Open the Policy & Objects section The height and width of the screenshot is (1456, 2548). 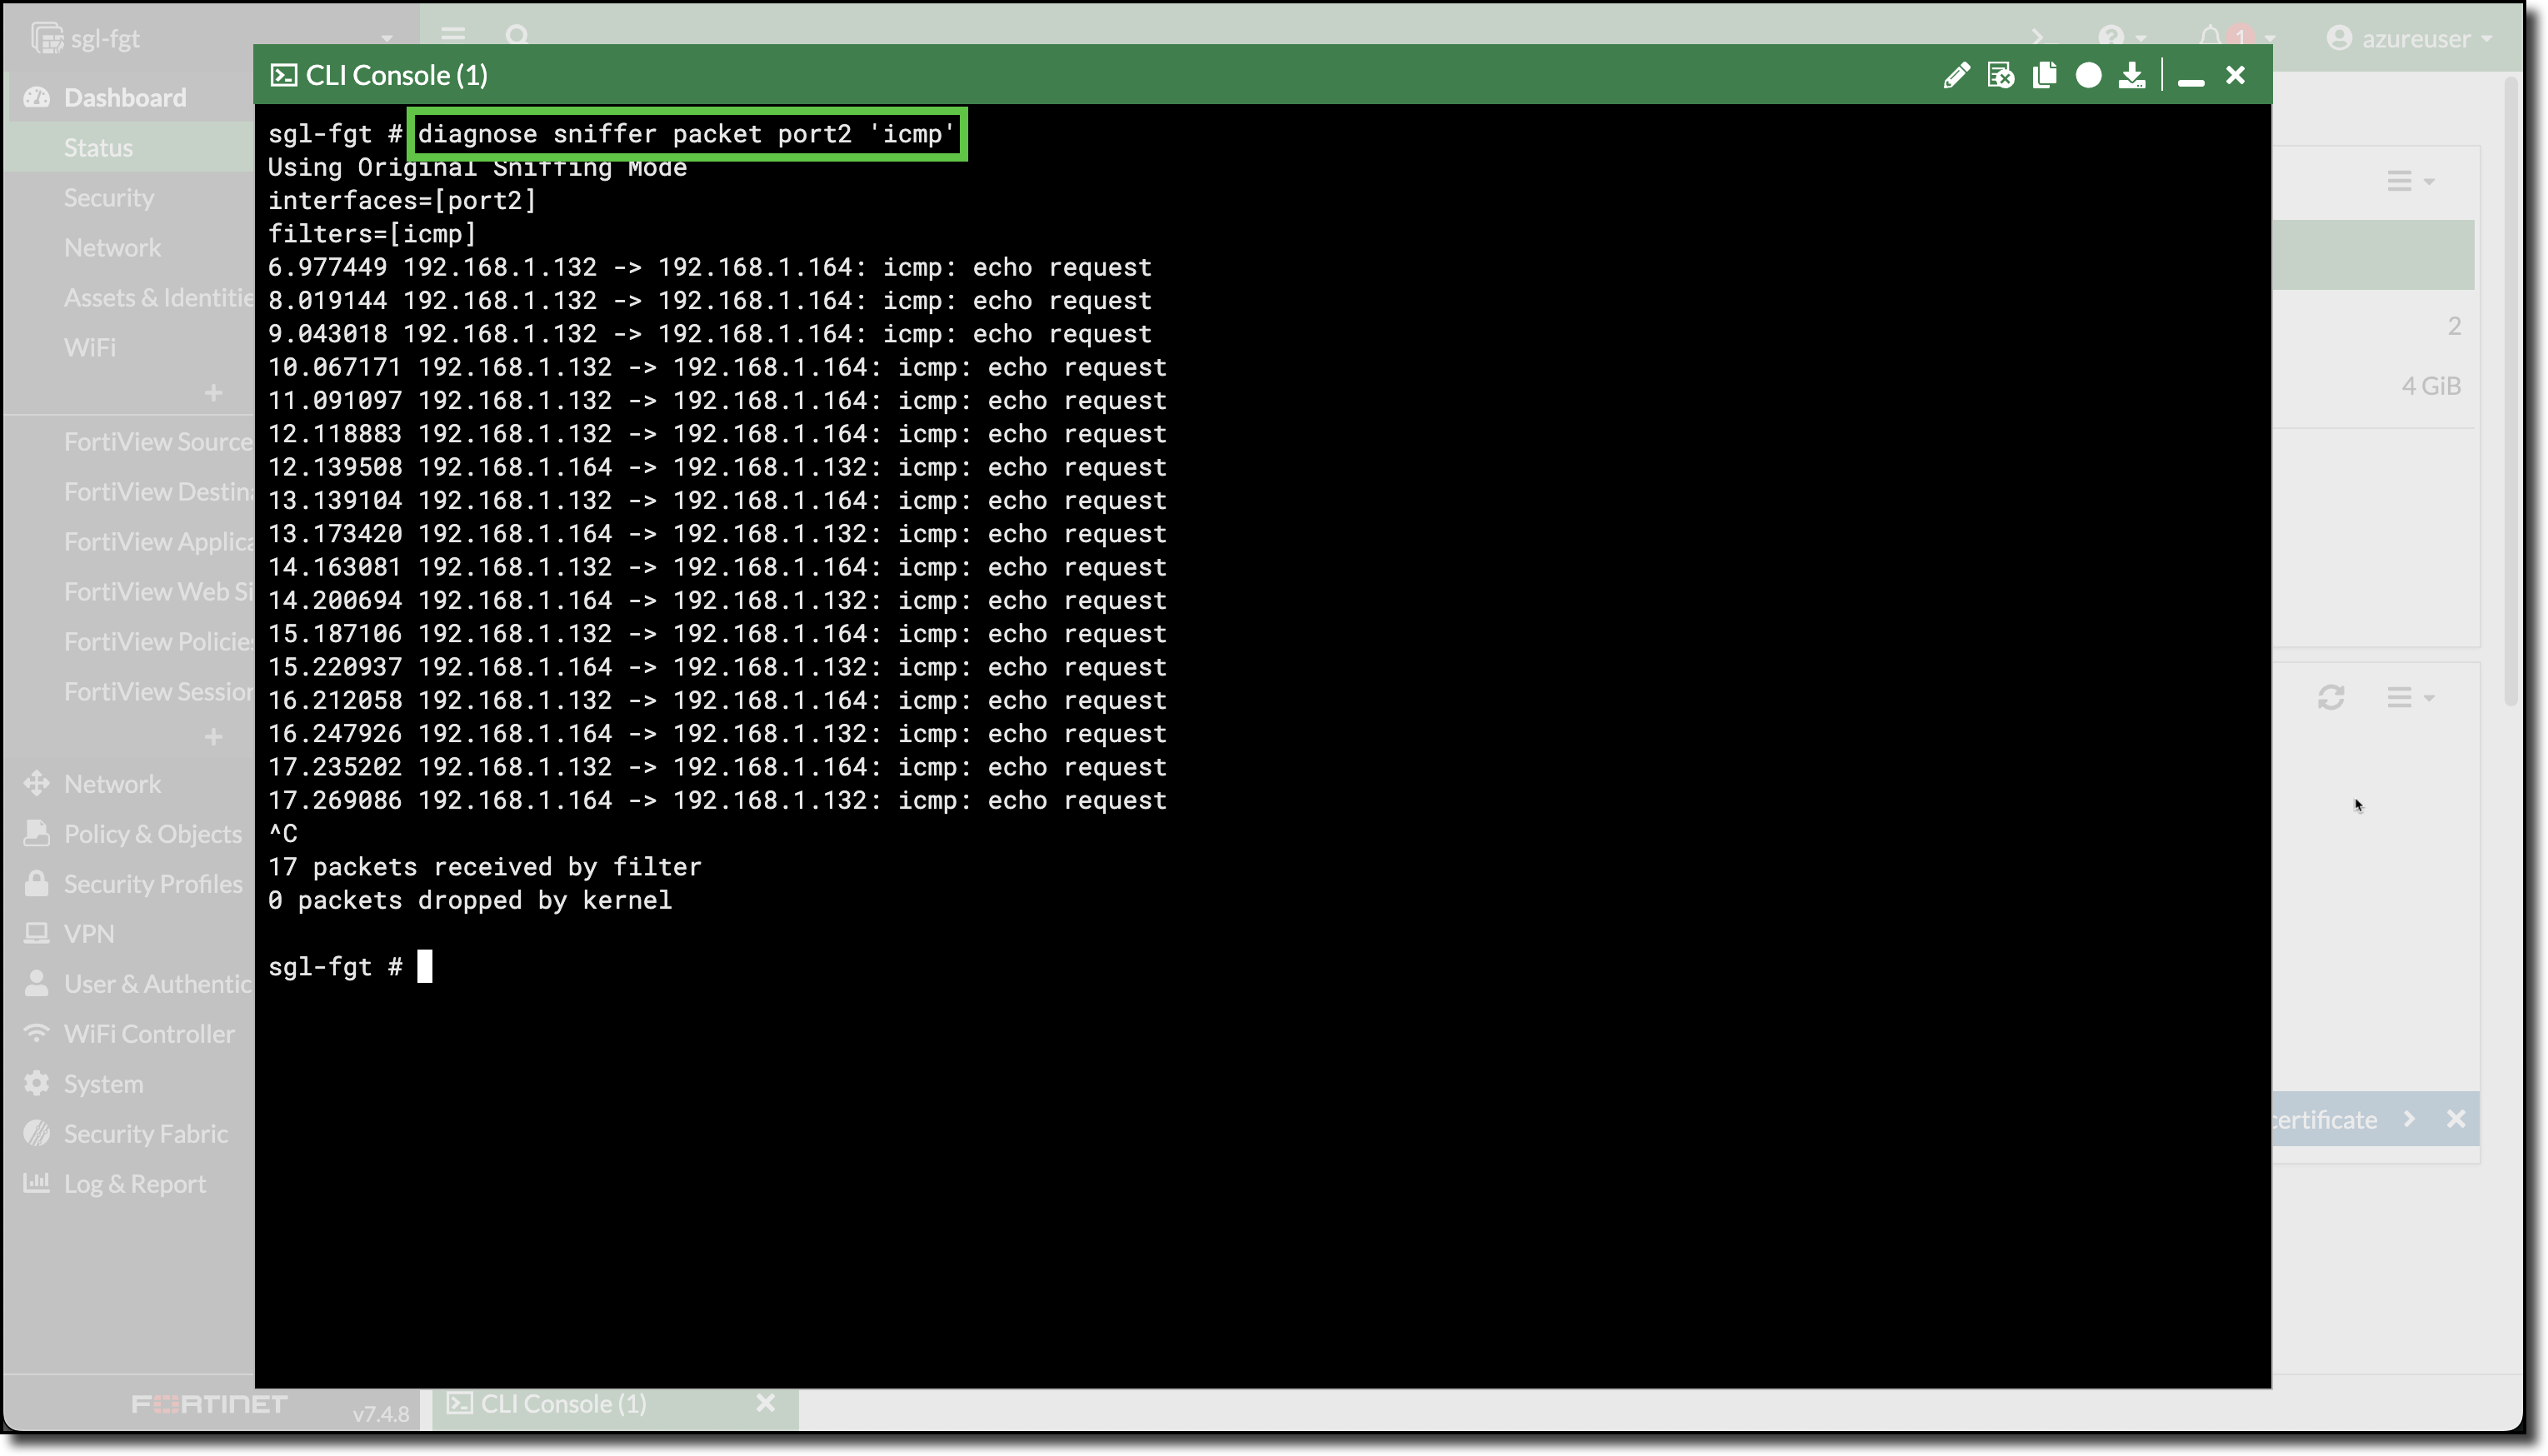(151, 833)
